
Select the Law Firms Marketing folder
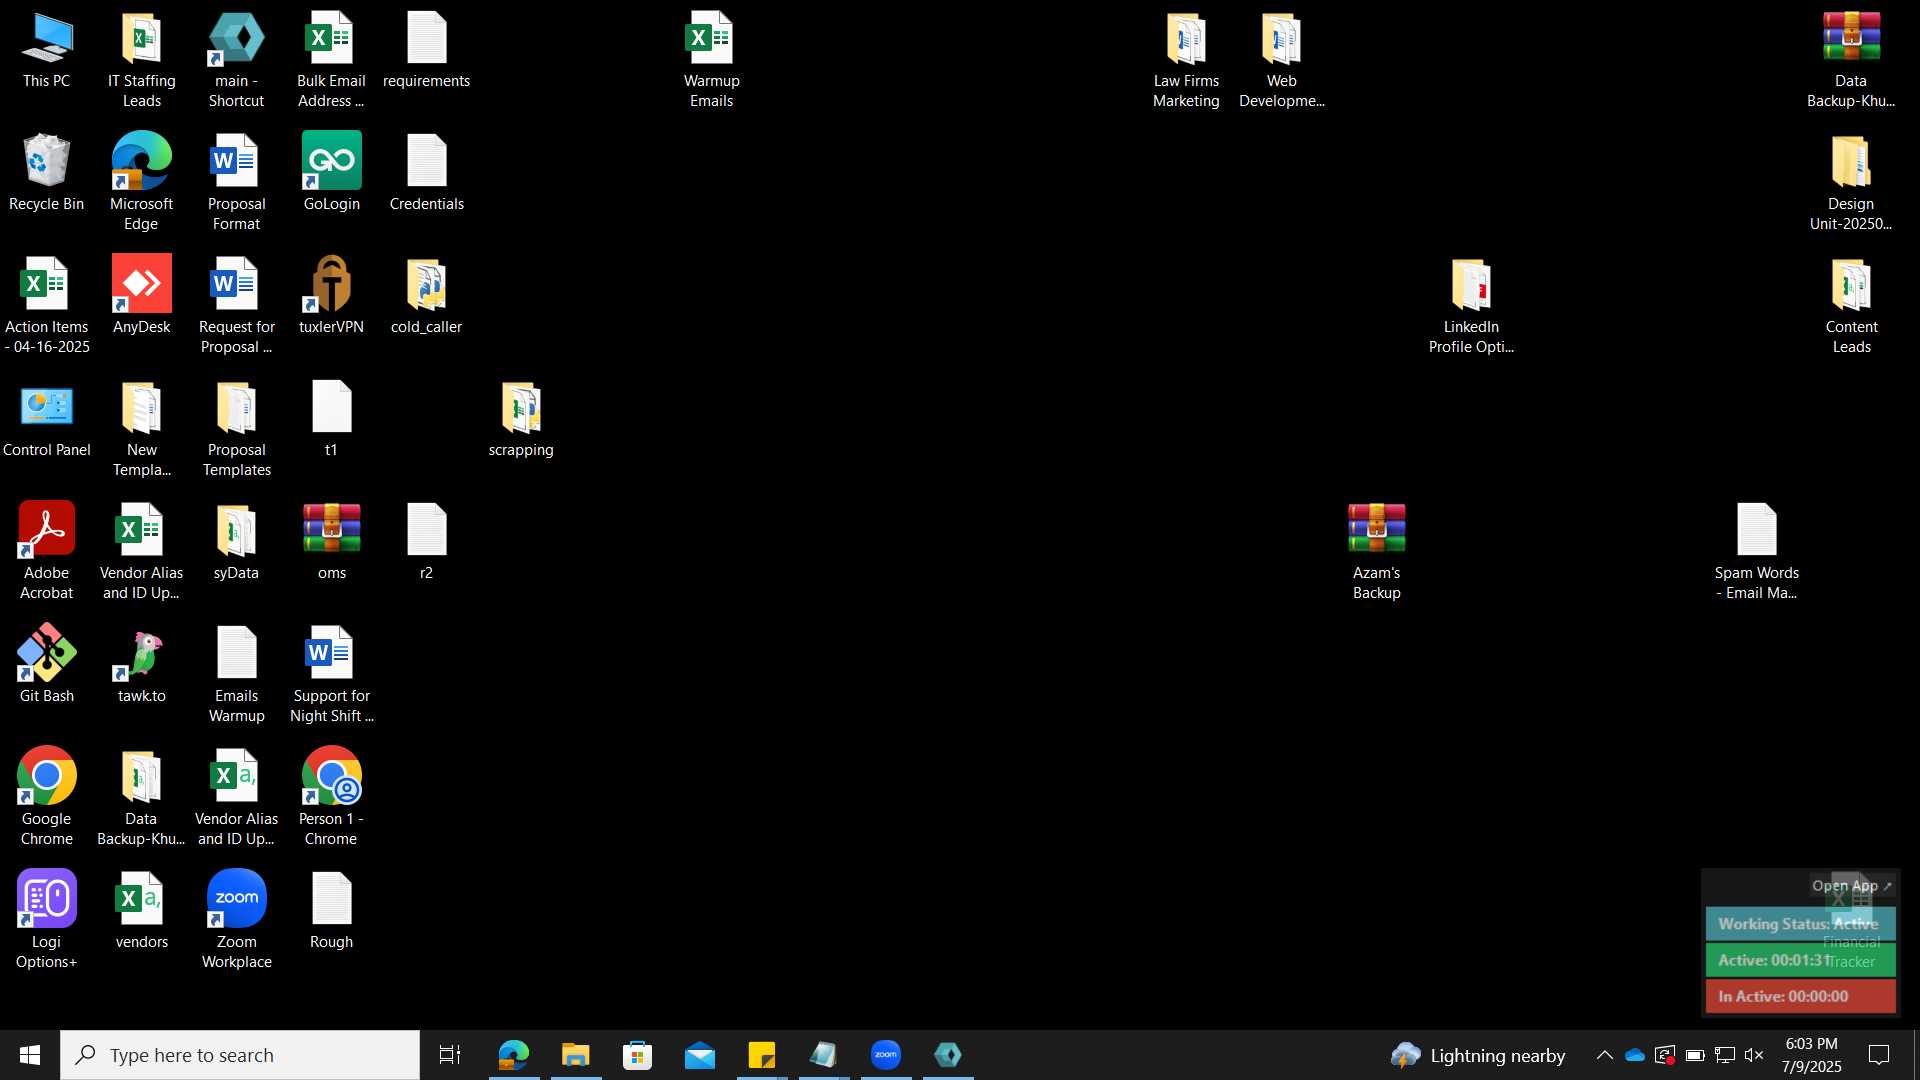point(1186,60)
